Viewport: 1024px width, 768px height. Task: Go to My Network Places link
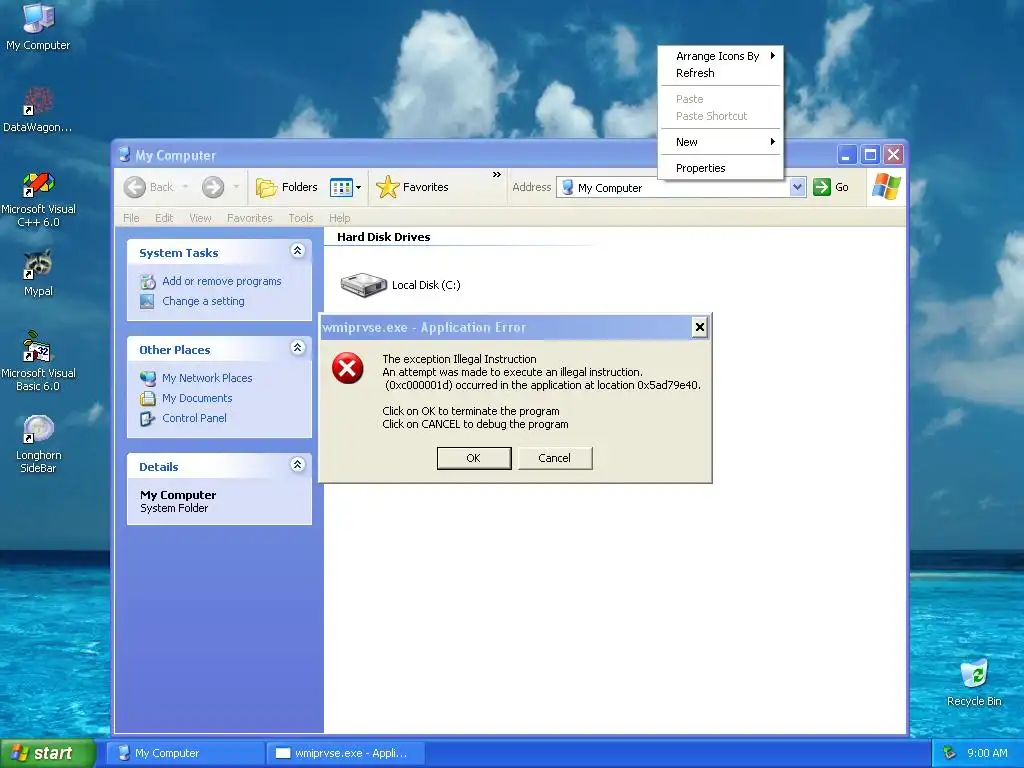(207, 378)
